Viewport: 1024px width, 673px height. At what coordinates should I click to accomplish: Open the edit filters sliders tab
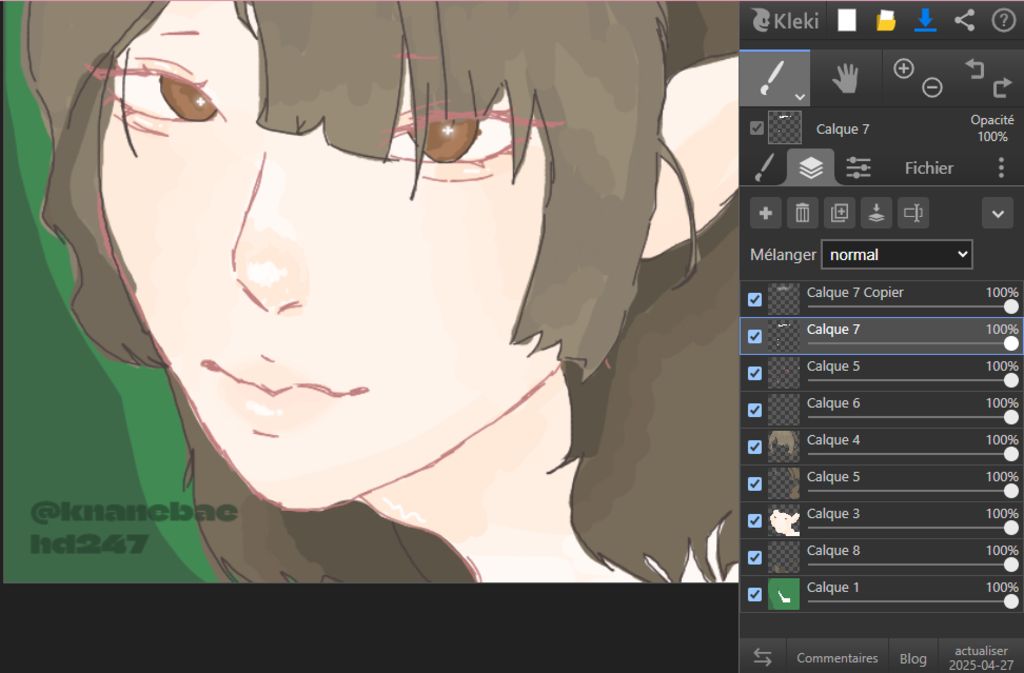pos(858,168)
